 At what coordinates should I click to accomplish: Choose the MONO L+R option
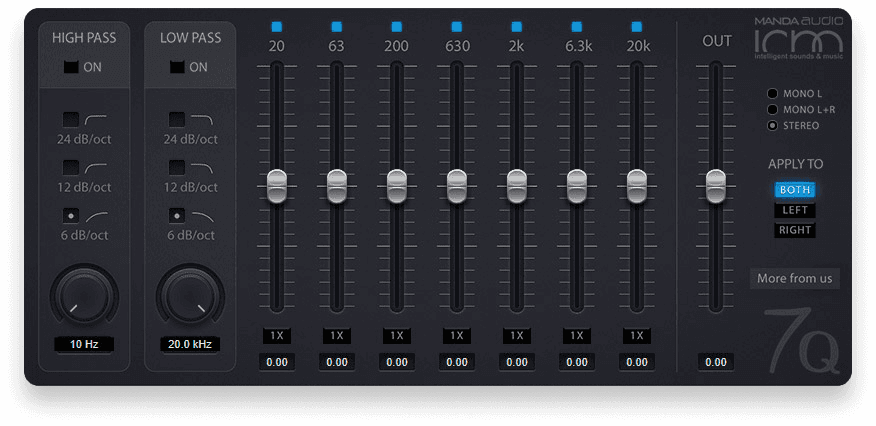pos(772,109)
